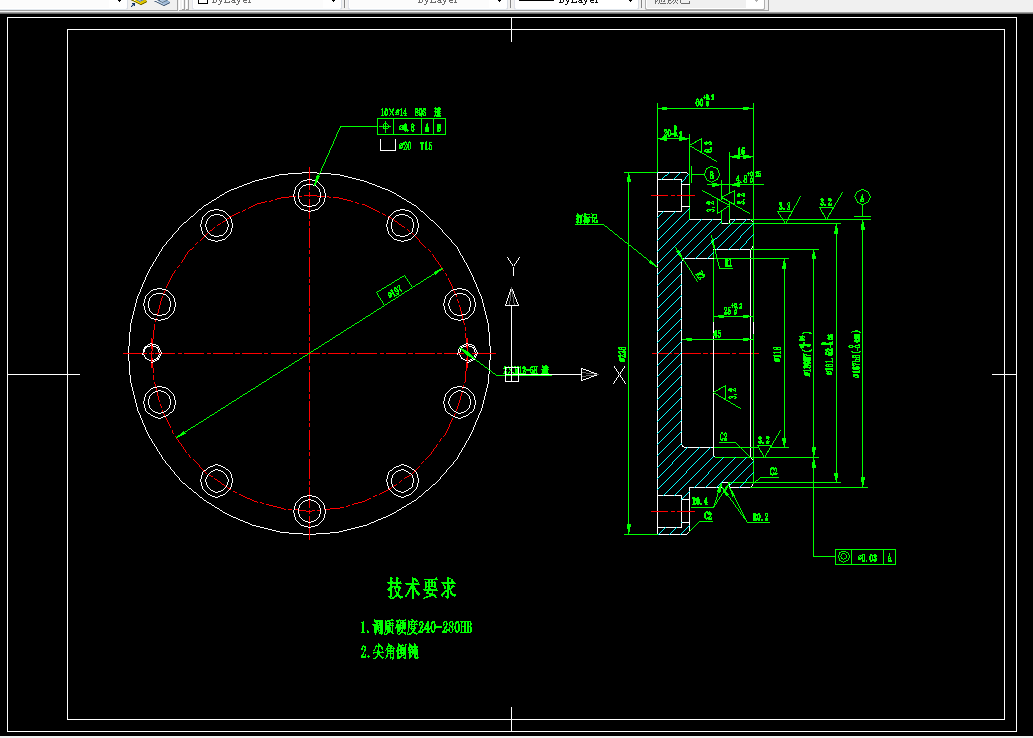Select the 打标记 leader label
The height and width of the screenshot is (738, 1033).
click(586, 220)
